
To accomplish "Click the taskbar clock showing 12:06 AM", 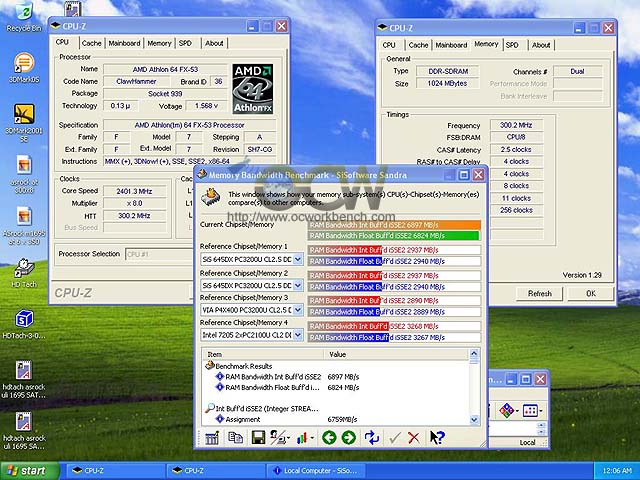I will point(617,471).
